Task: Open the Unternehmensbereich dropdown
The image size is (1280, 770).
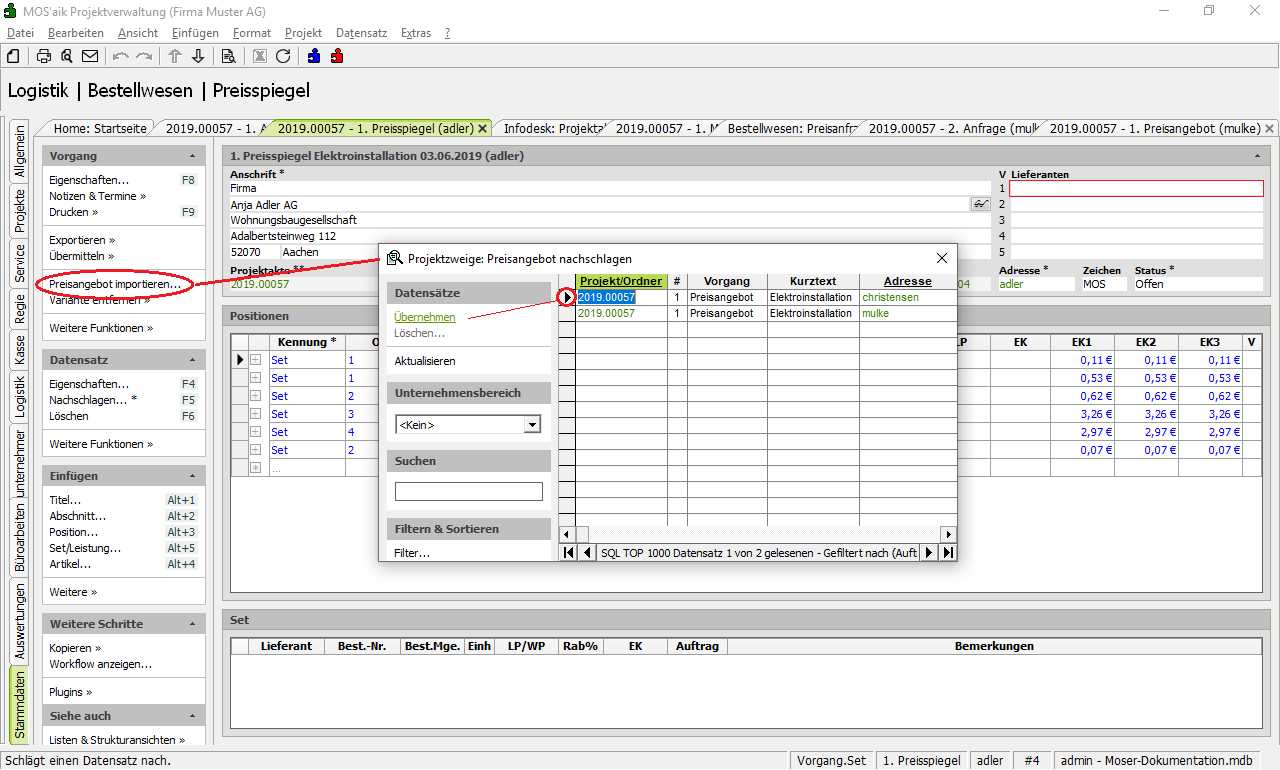Action: coord(532,425)
